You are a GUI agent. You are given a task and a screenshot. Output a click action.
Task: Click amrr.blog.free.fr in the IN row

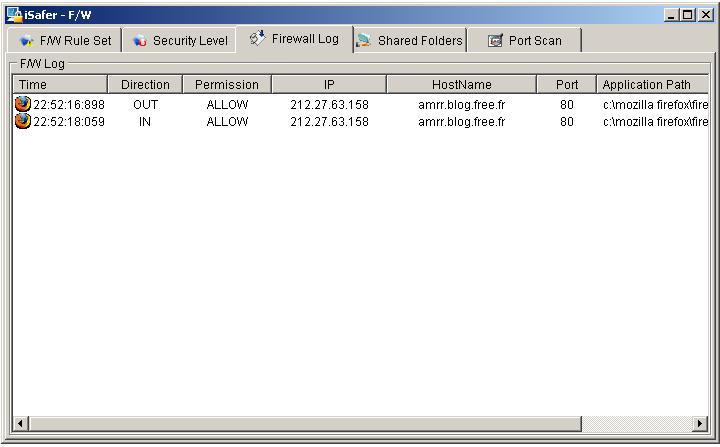461,122
